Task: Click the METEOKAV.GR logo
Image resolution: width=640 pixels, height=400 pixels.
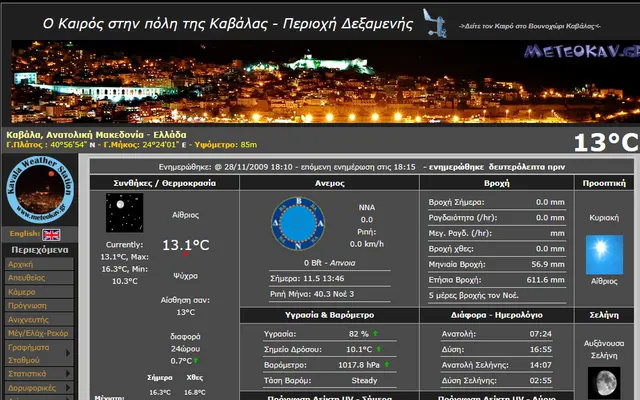Action: [x=581, y=51]
